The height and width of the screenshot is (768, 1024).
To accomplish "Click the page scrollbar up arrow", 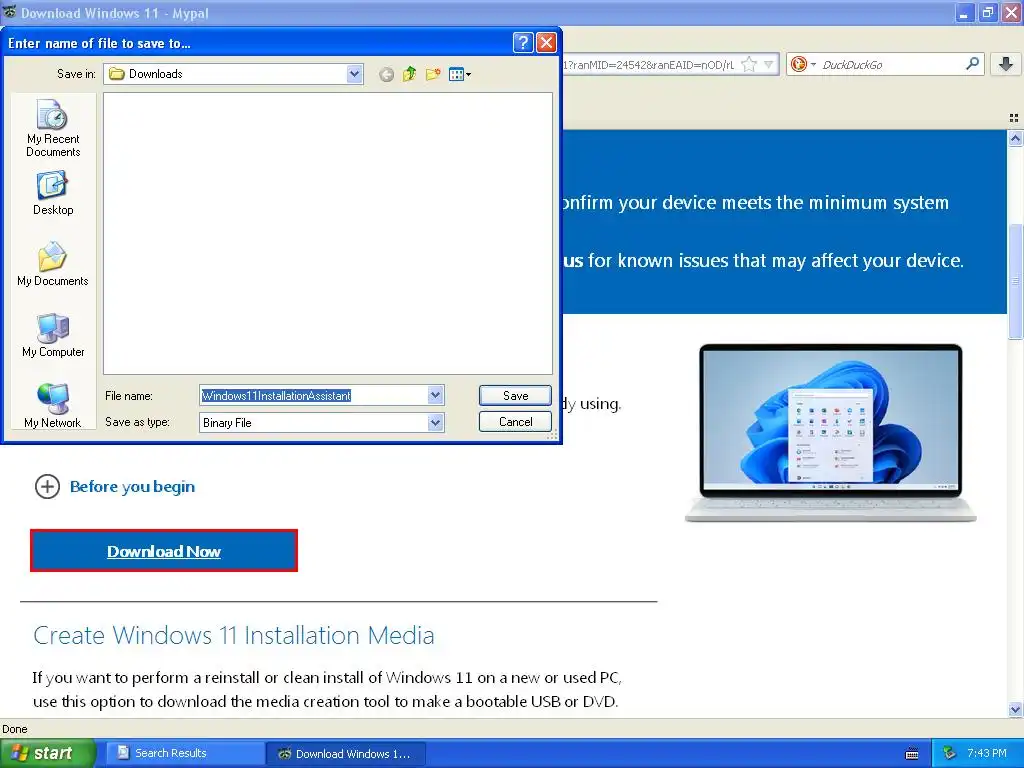I will tap(1015, 138).
